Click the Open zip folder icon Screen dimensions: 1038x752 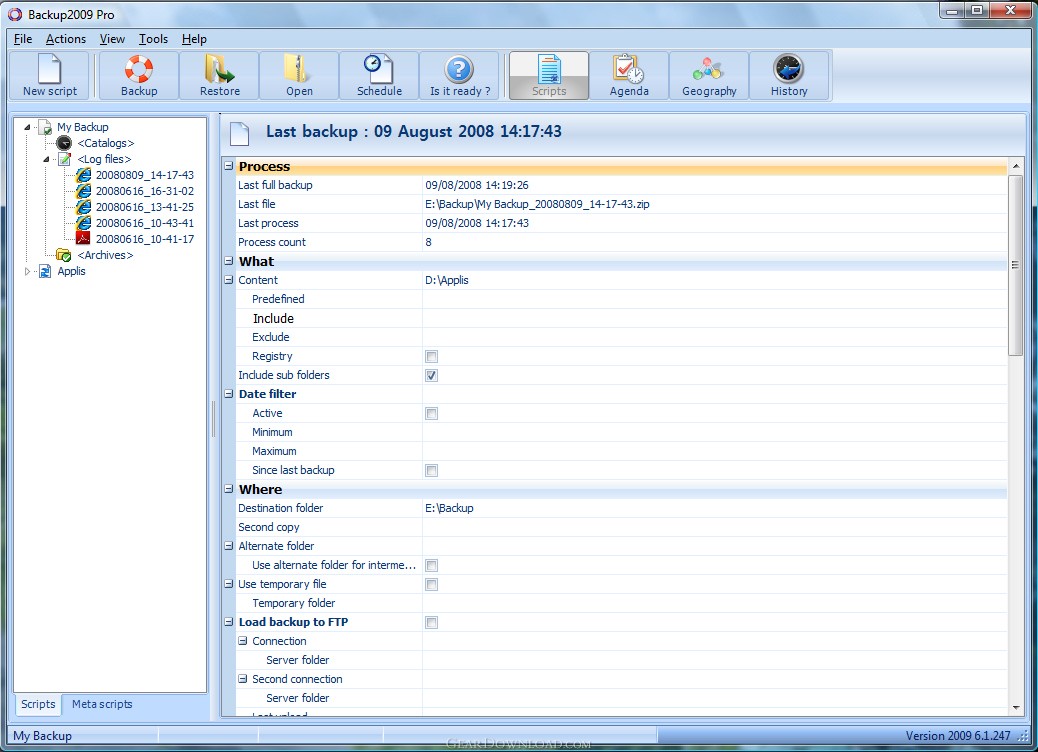299,75
